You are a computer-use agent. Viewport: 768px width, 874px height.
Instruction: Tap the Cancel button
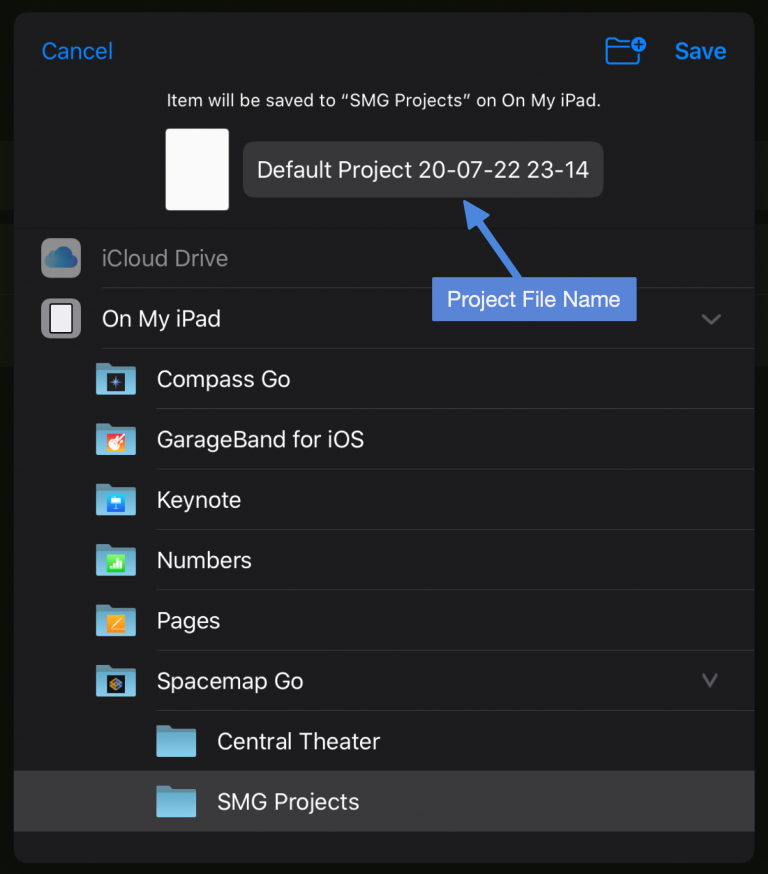[x=77, y=51]
